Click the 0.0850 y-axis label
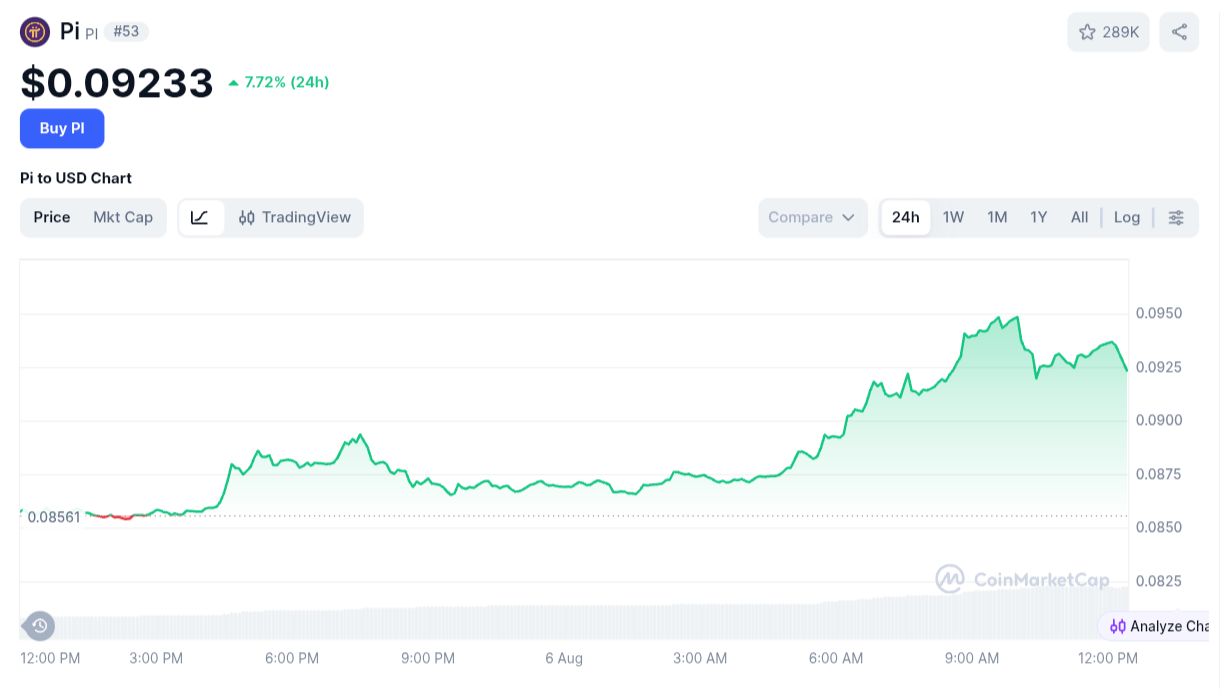The image size is (1220, 689). (1159, 527)
